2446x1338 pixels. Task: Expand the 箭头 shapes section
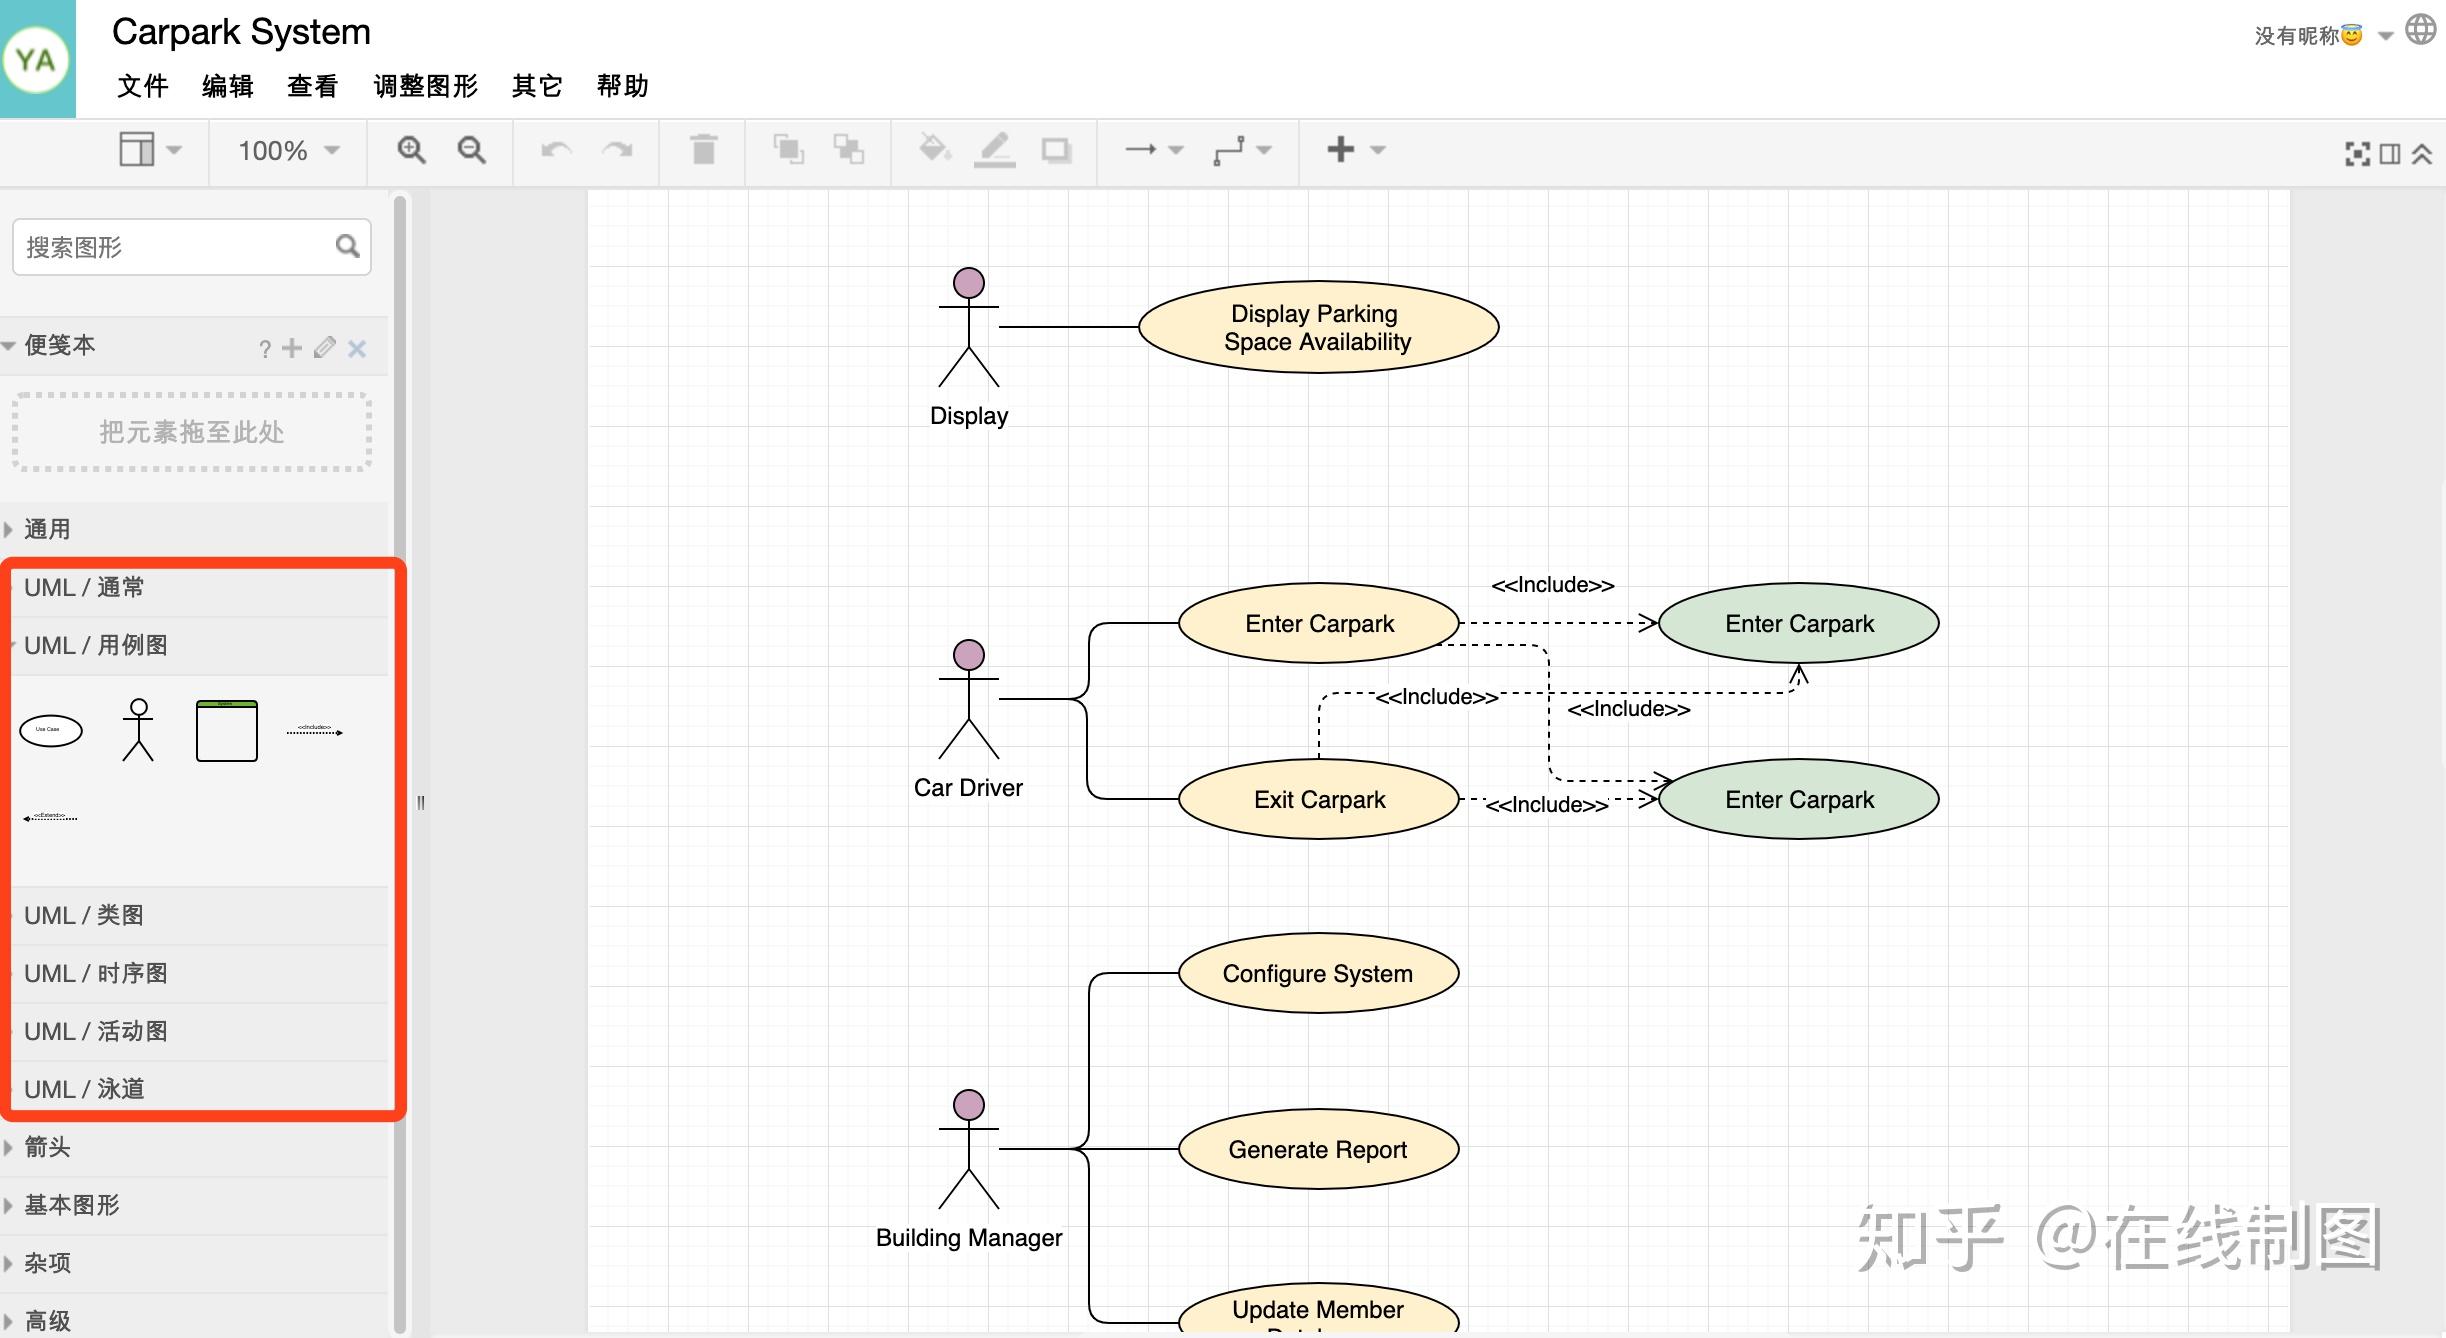coord(194,1147)
